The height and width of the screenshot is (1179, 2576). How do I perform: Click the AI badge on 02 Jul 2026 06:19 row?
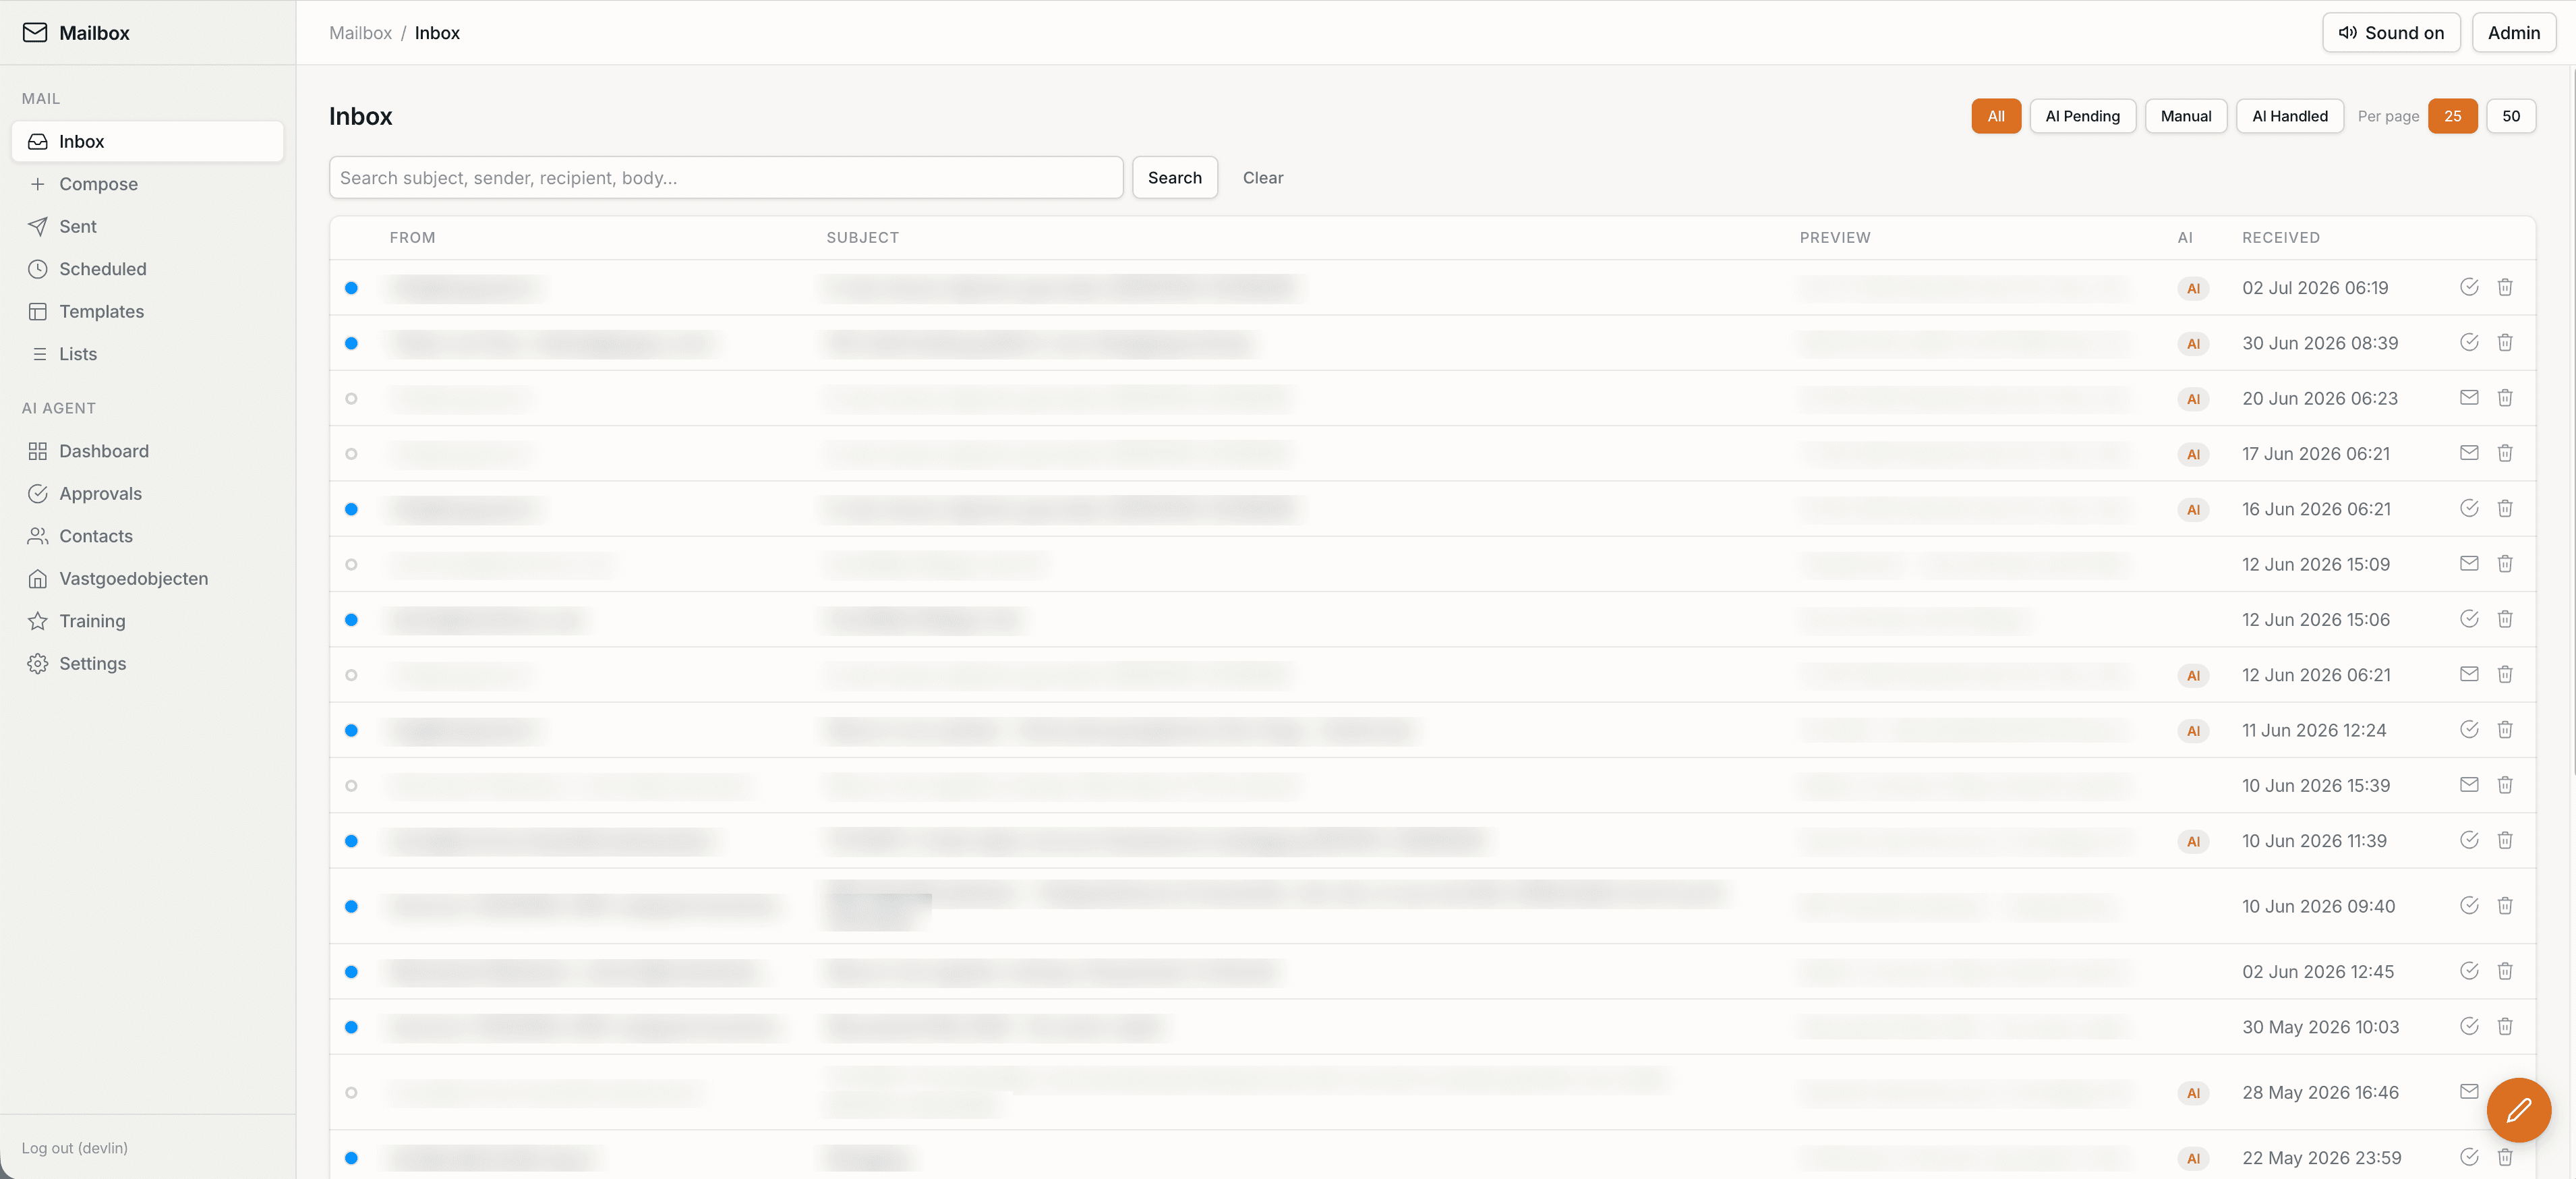click(2193, 288)
